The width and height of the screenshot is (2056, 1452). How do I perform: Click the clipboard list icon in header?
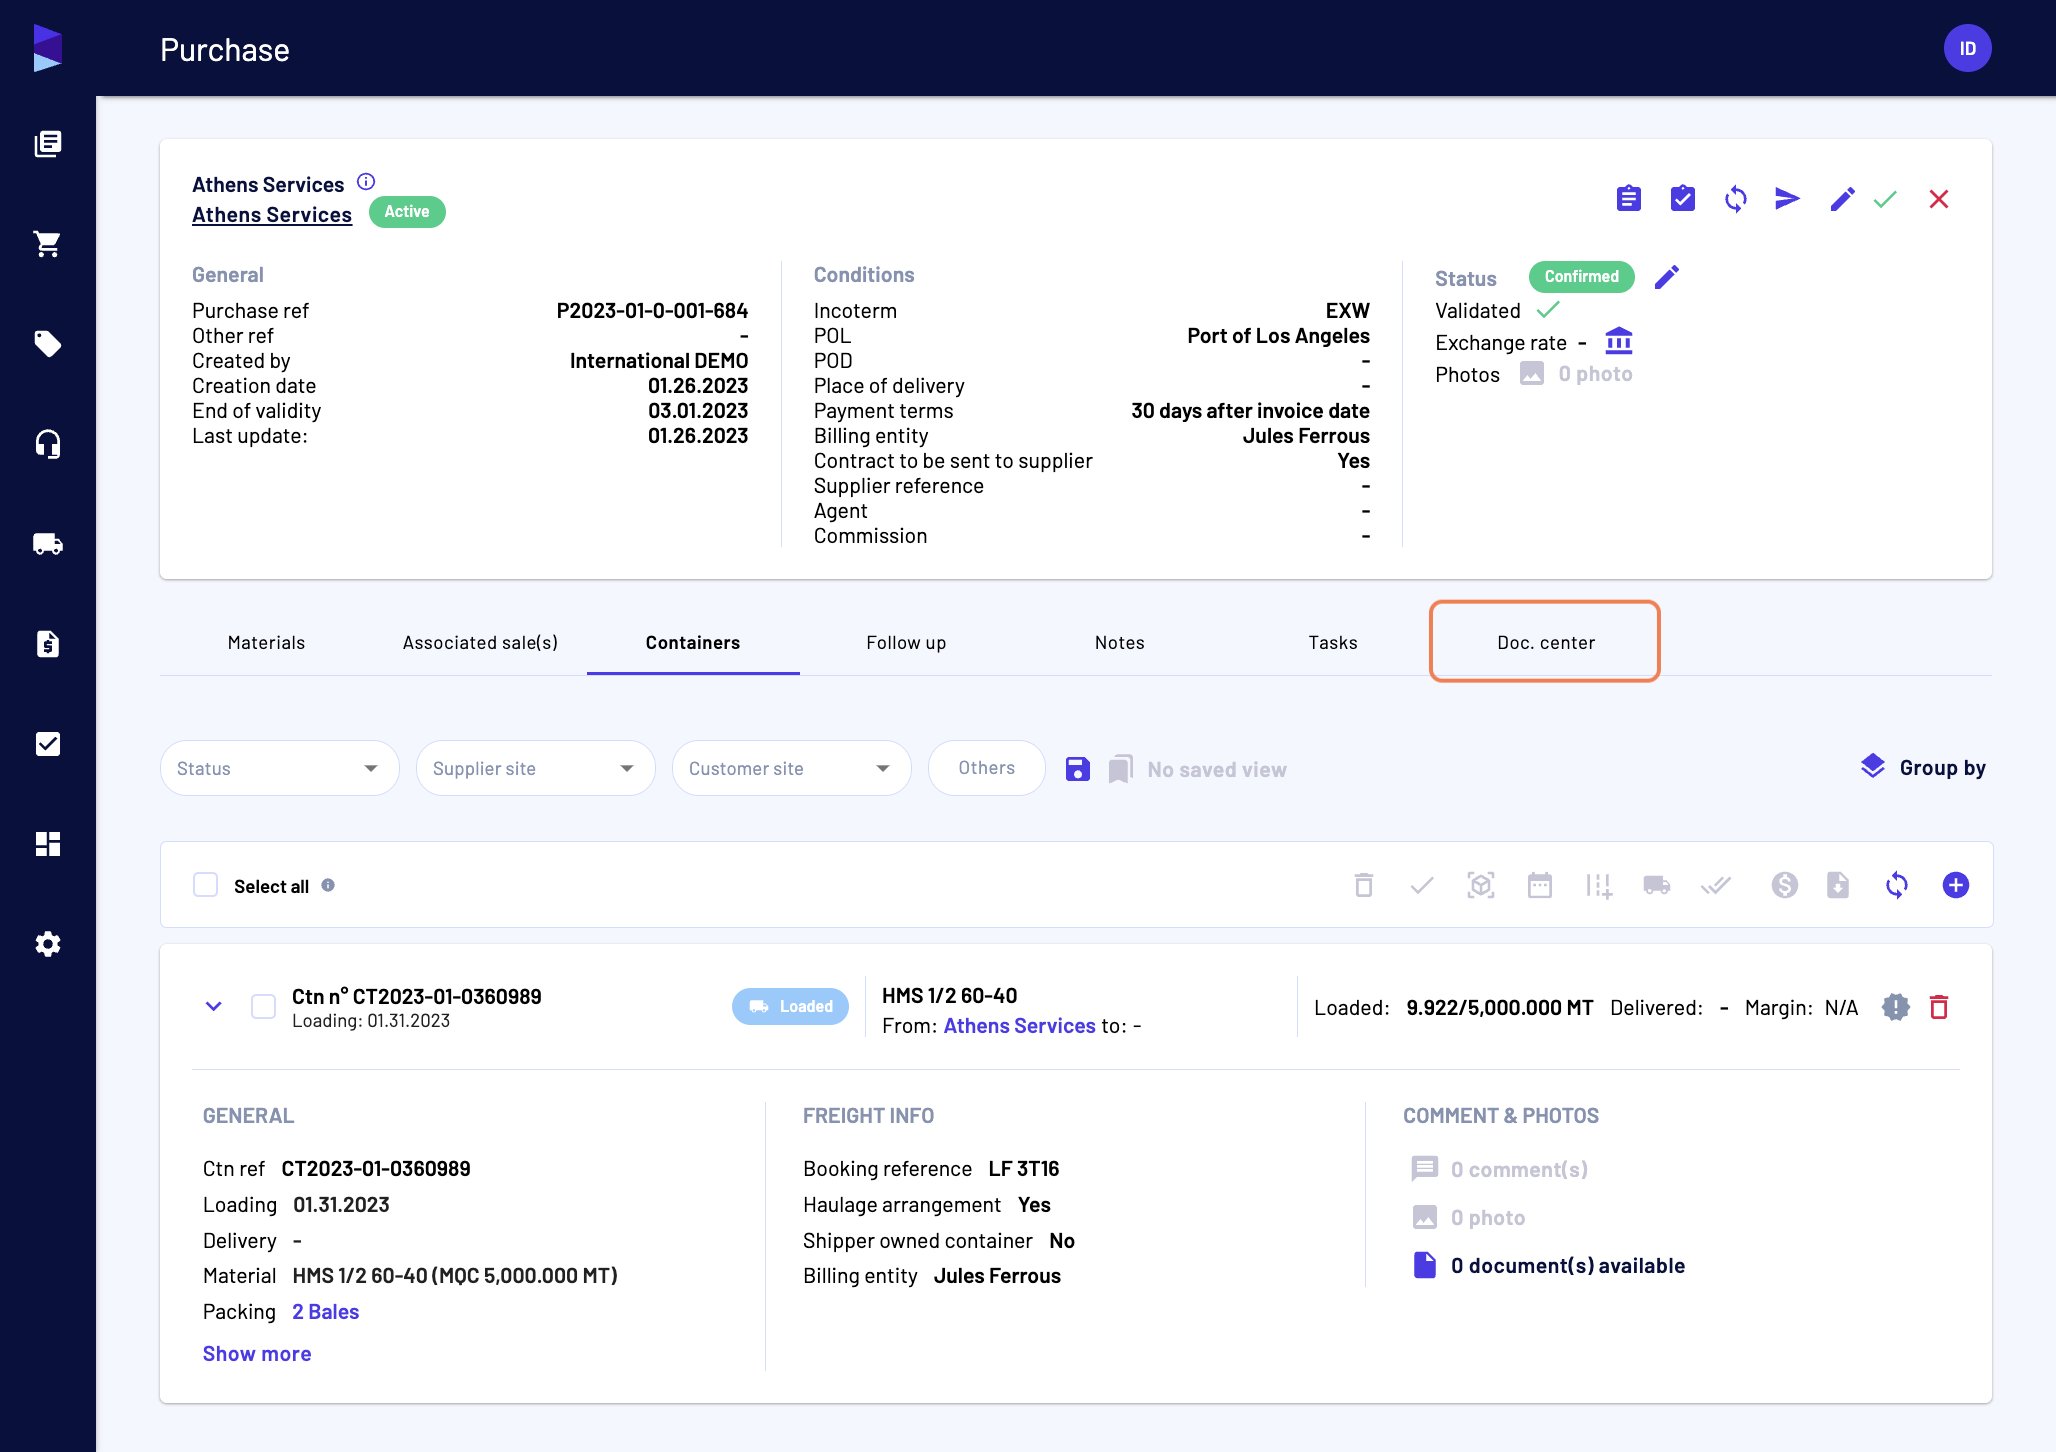coord(1628,199)
